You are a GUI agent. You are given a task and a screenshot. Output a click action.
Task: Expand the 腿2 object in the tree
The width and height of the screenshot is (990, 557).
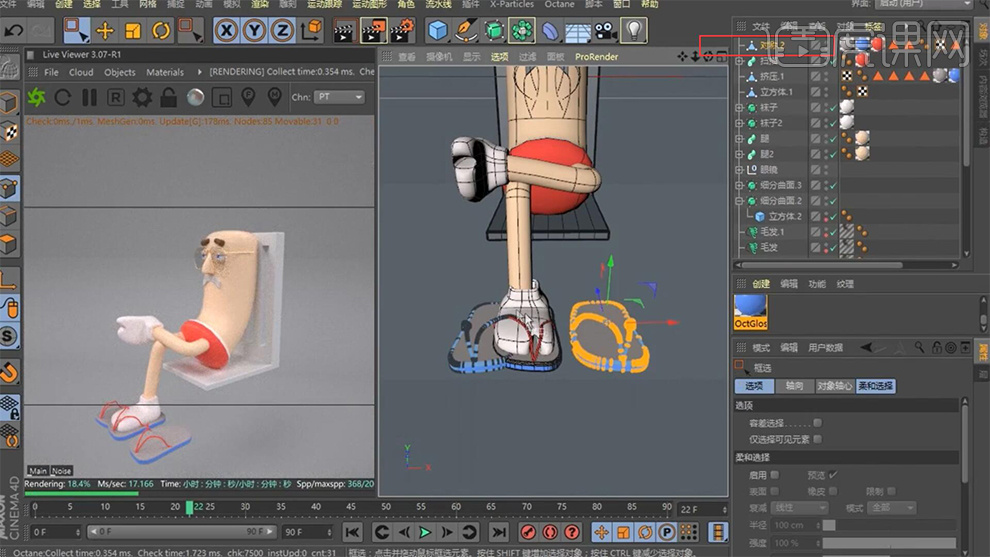pos(739,154)
